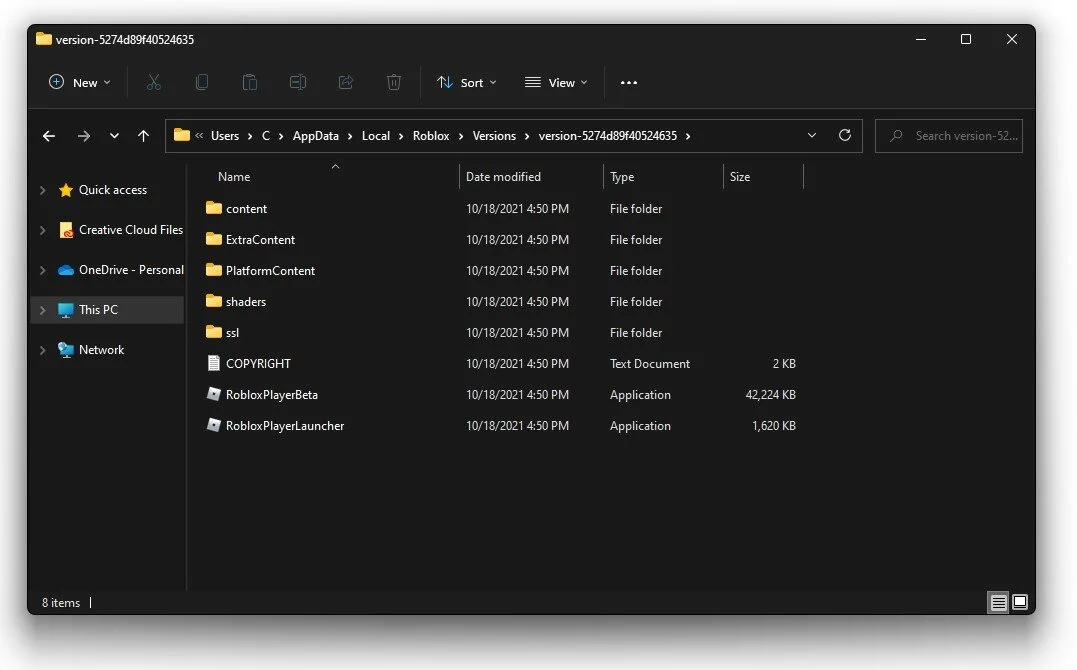Open the View dropdown menu

click(x=556, y=82)
